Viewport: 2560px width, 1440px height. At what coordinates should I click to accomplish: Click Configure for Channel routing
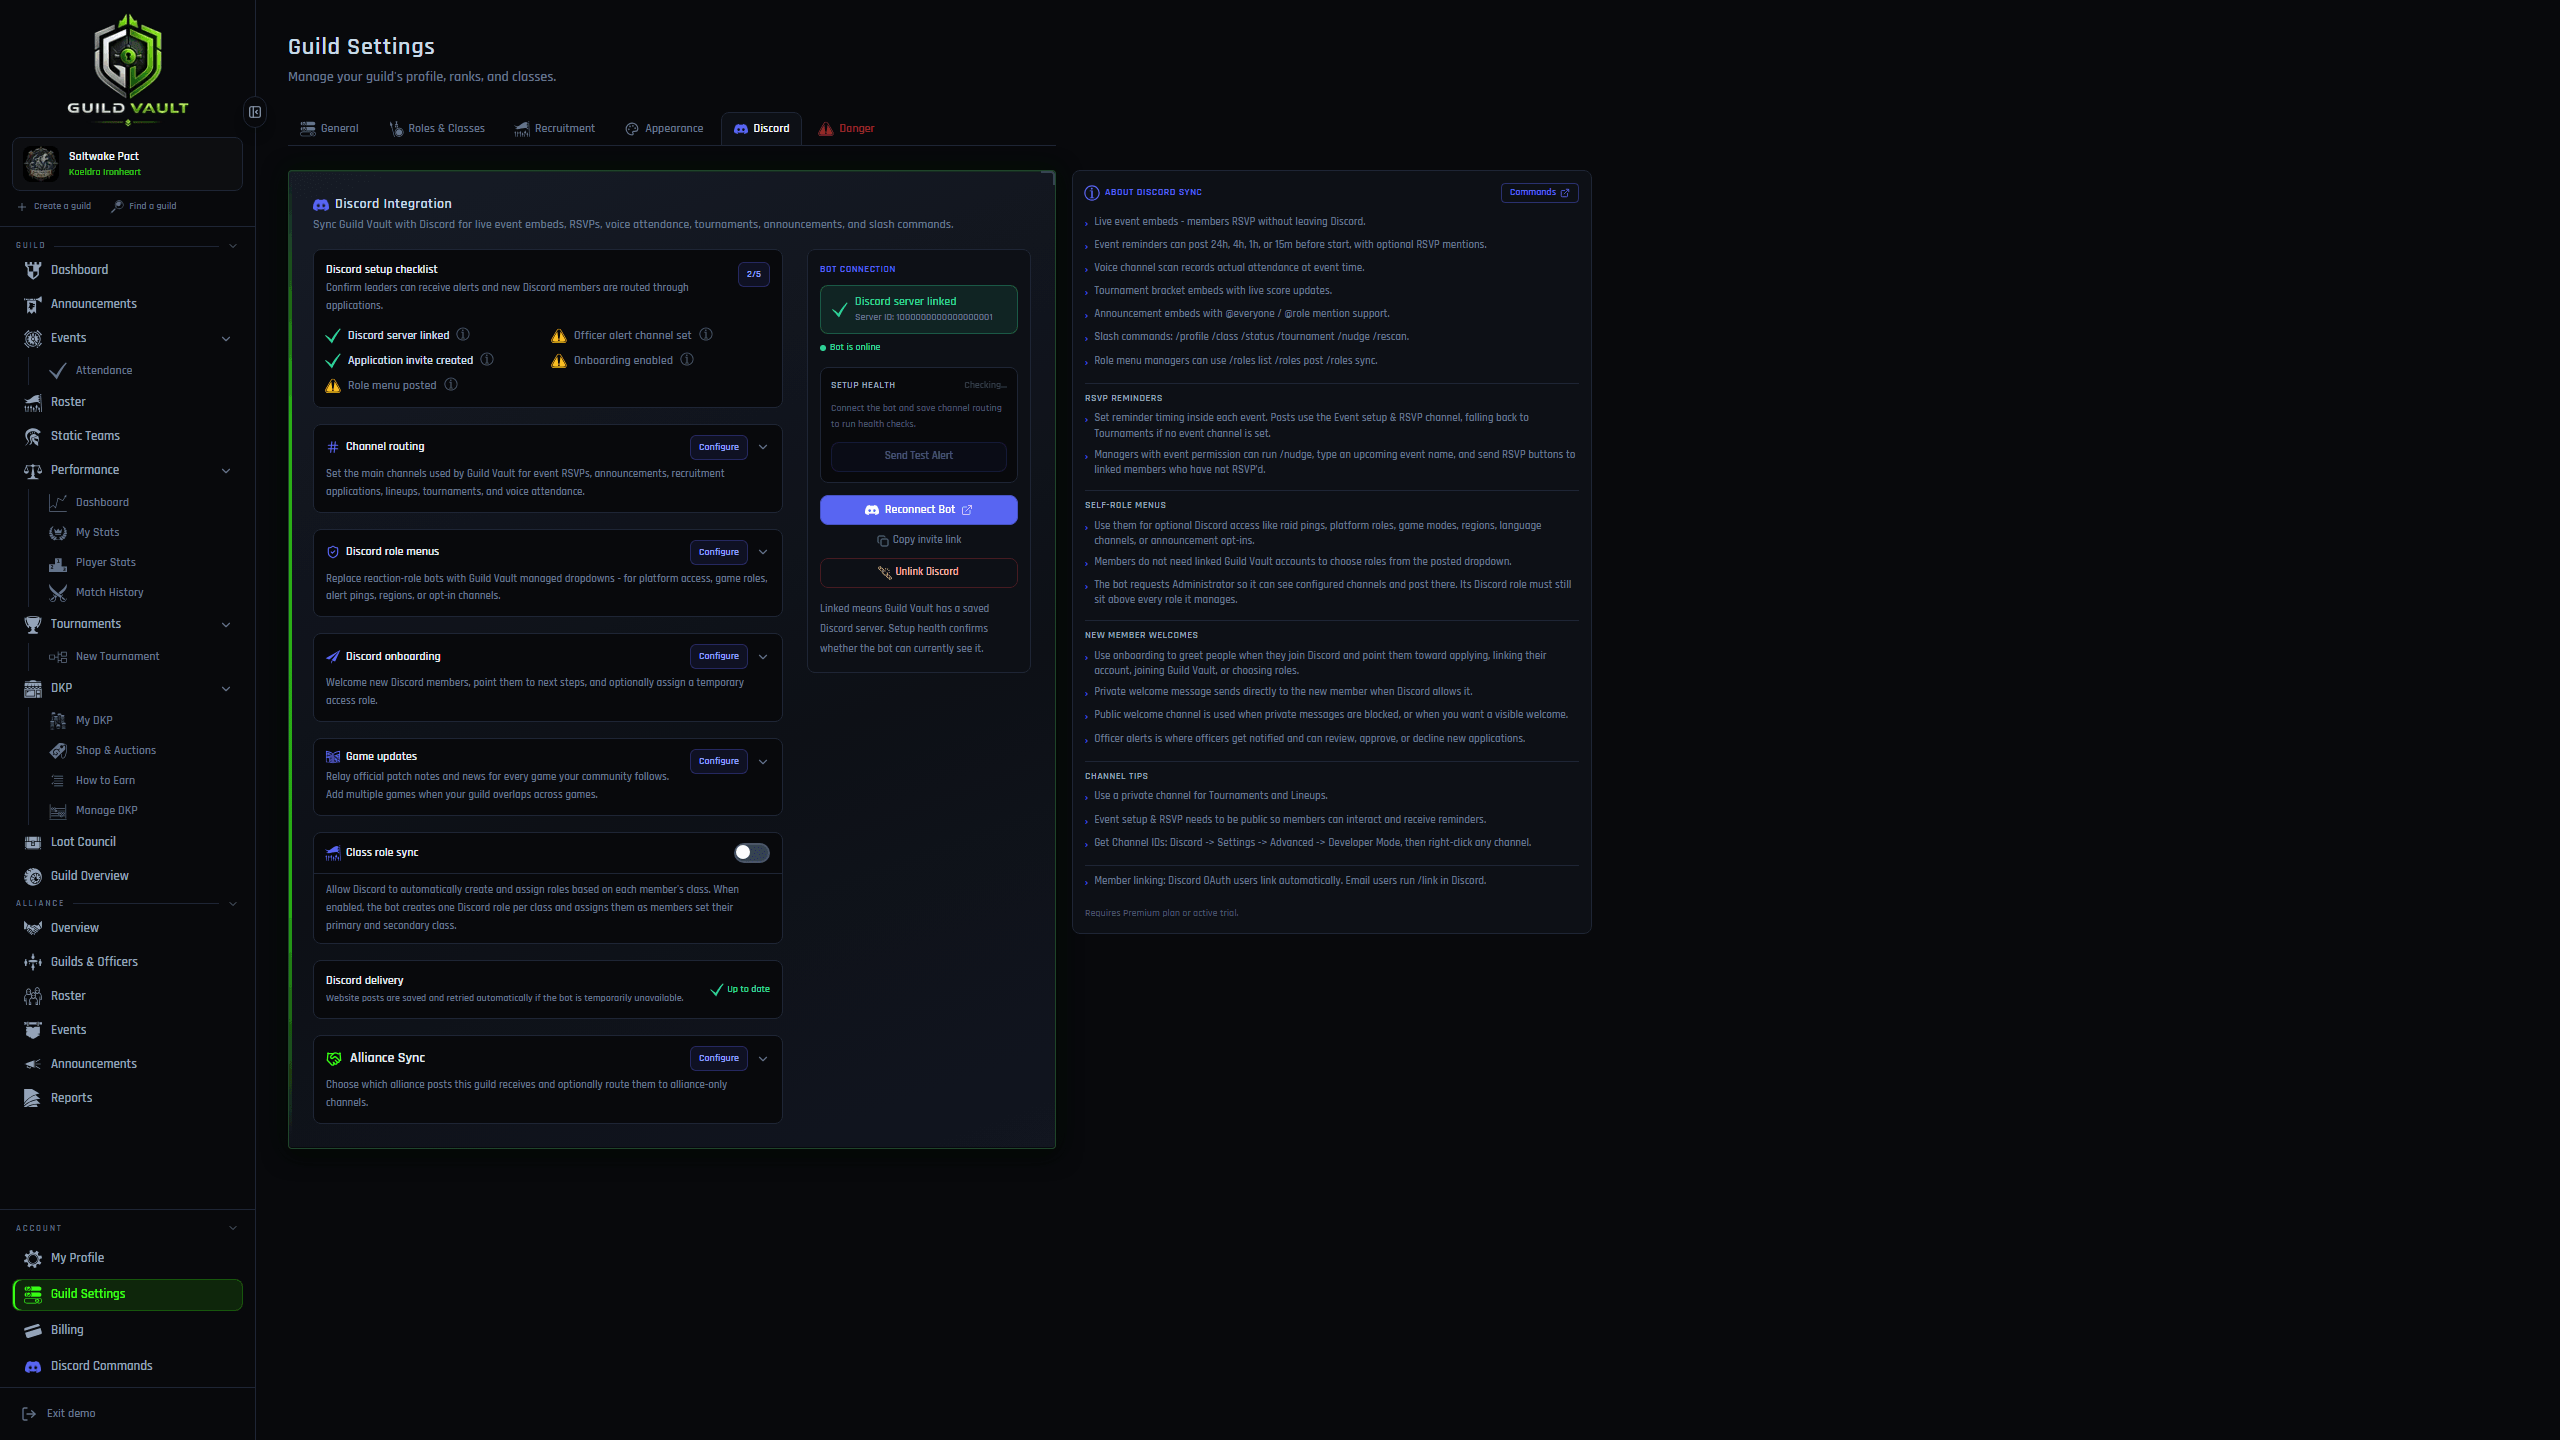[x=719, y=447]
